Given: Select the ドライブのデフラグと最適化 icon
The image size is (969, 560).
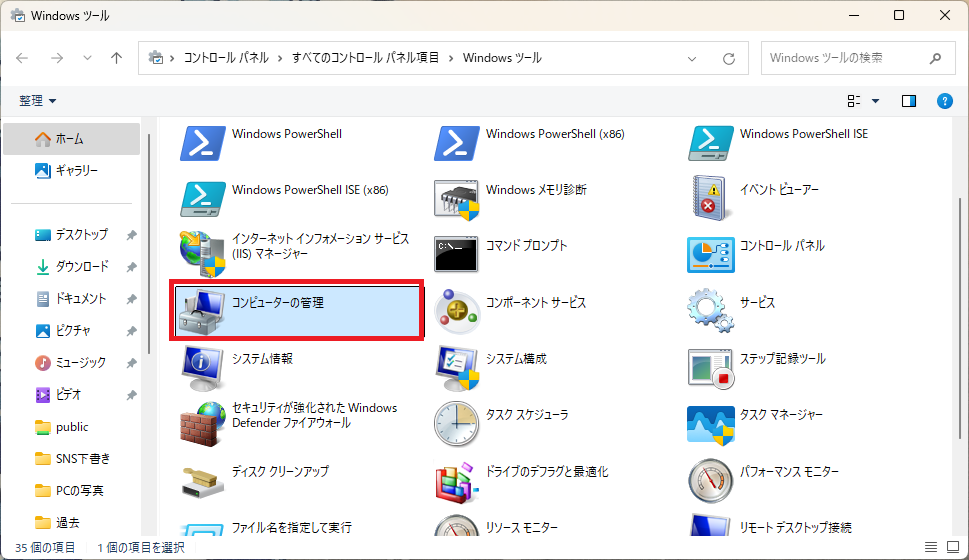Looking at the screenshot, I should click(x=457, y=482).
